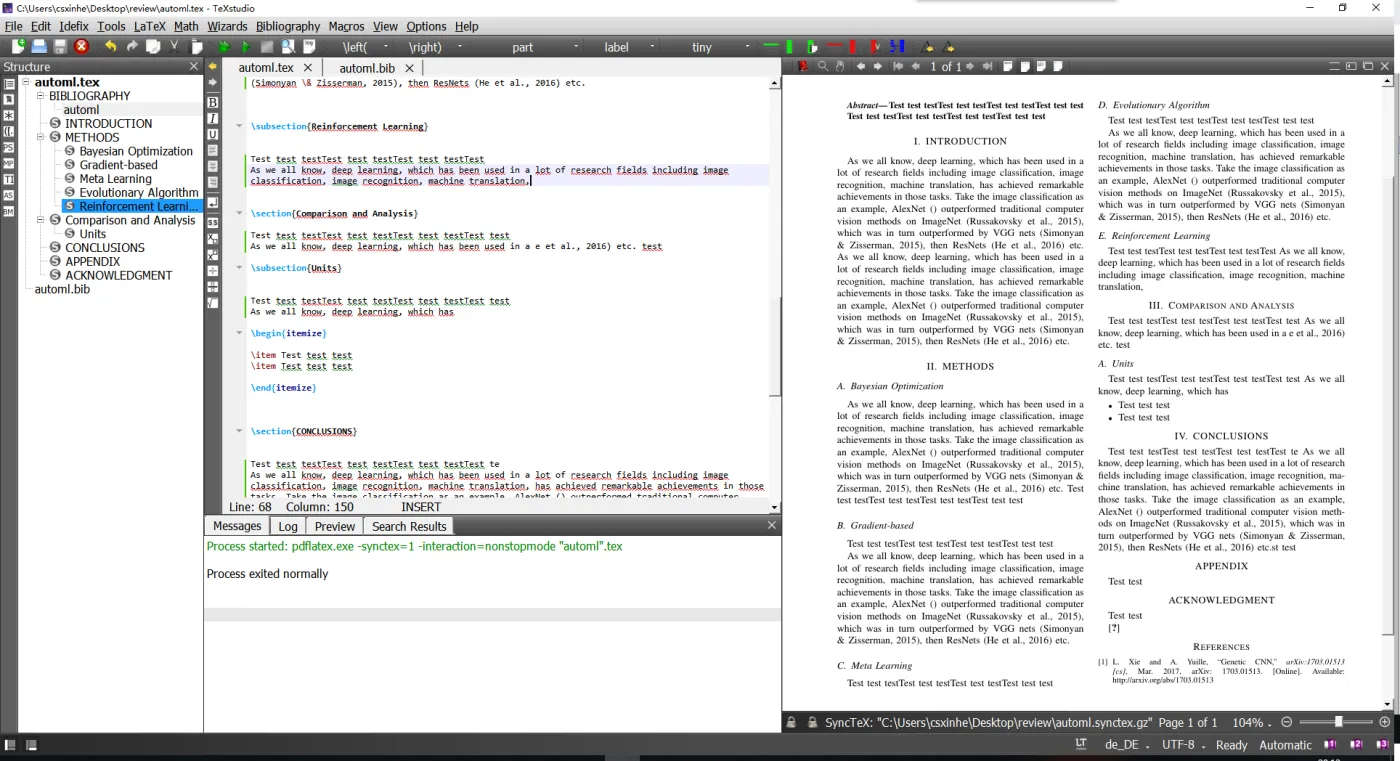Image resolution: width=1400 pixels, height=761 pixels.
Task: Click the Open file toolbar icon
Action: pos(39,46)
